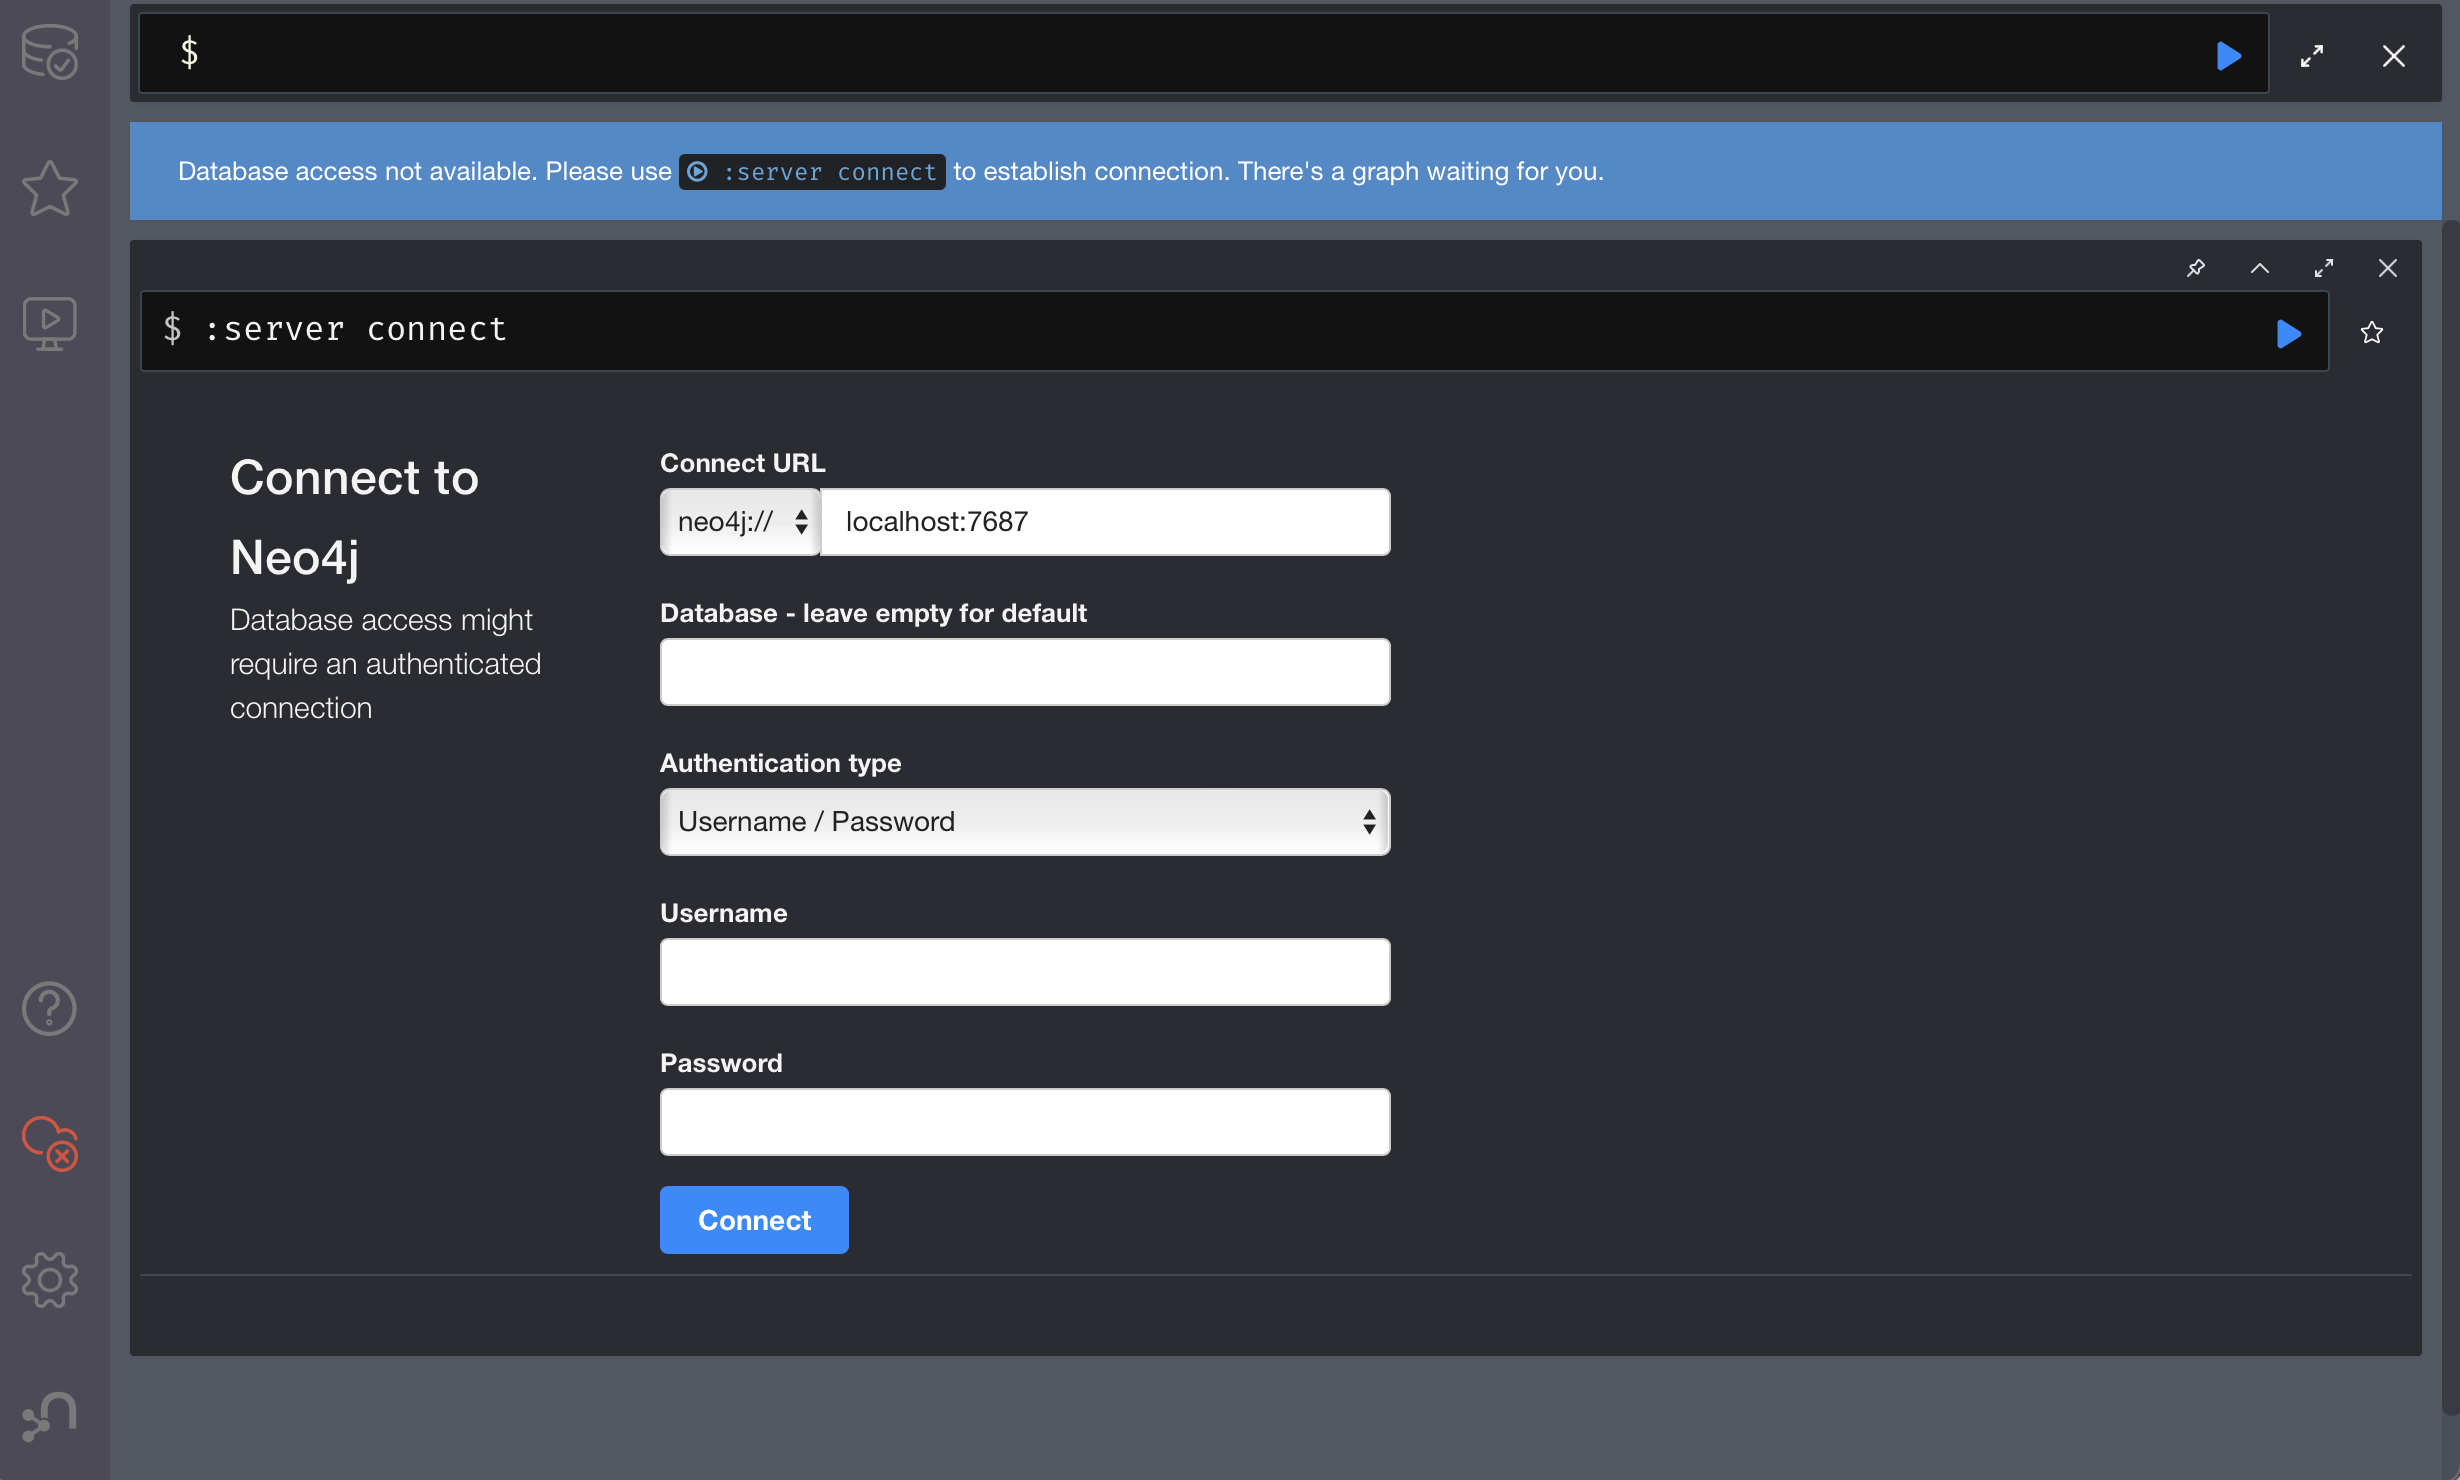The image size is (2460, 1480).
Task: Collapse the server connect frame with chevron
Action: click(x=2260, y=268)
